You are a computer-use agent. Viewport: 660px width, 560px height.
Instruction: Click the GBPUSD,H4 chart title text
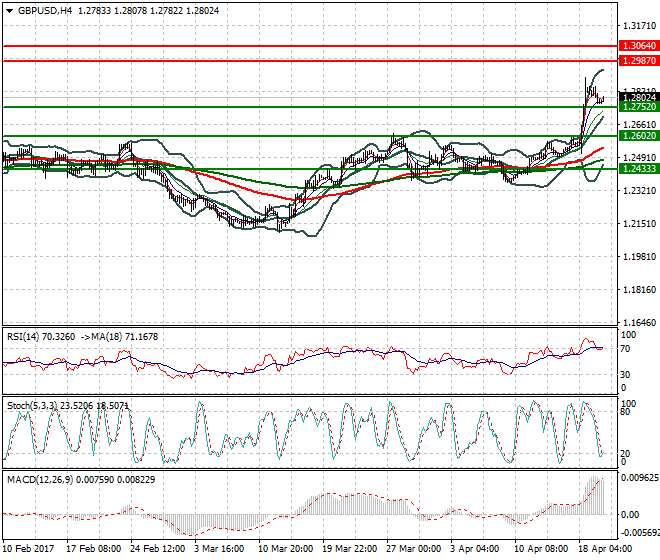45,11
